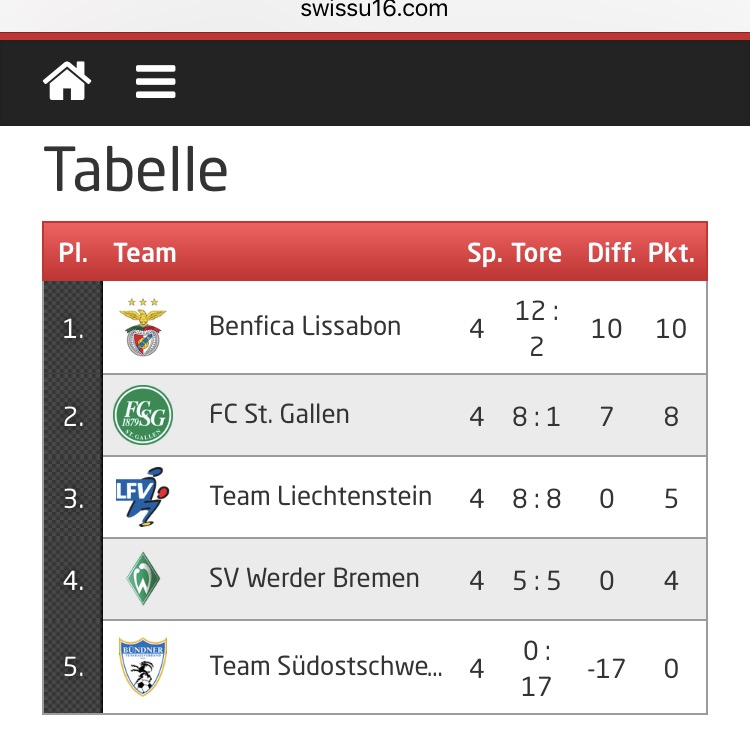
Task: Click the Diff. column header
Action: [612, 253]
